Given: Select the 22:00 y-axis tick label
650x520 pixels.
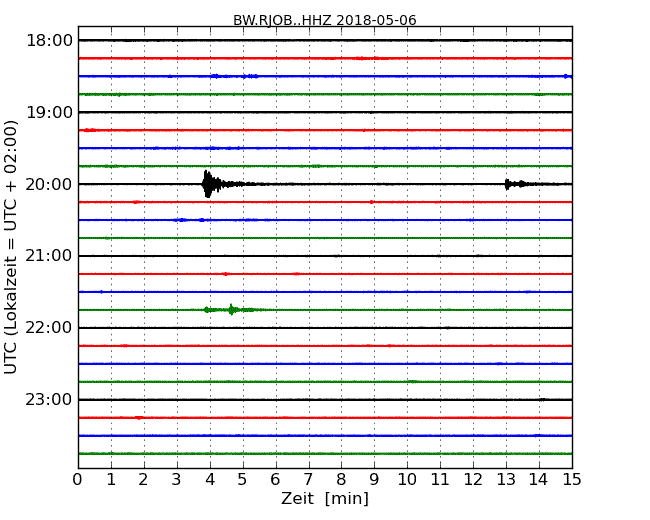Looking at the screenshot, I should 49,328.
